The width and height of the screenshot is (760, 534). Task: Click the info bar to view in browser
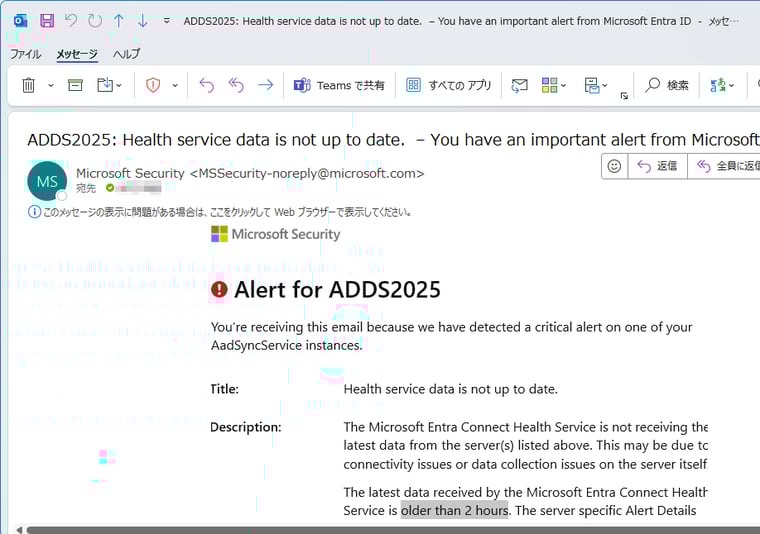click(x=221, y=212)
